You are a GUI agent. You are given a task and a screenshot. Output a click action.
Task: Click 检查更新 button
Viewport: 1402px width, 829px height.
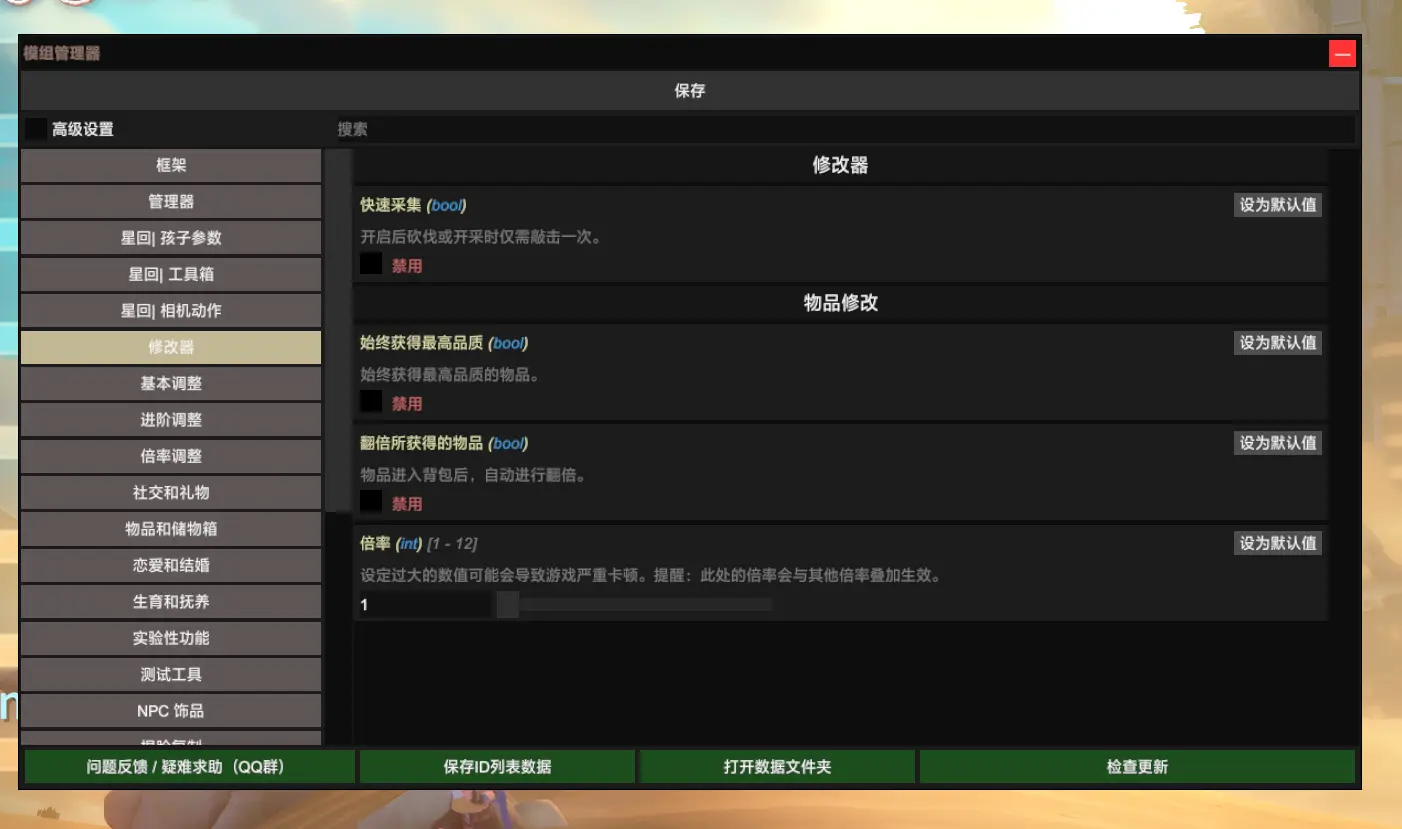coord(1137,767)
